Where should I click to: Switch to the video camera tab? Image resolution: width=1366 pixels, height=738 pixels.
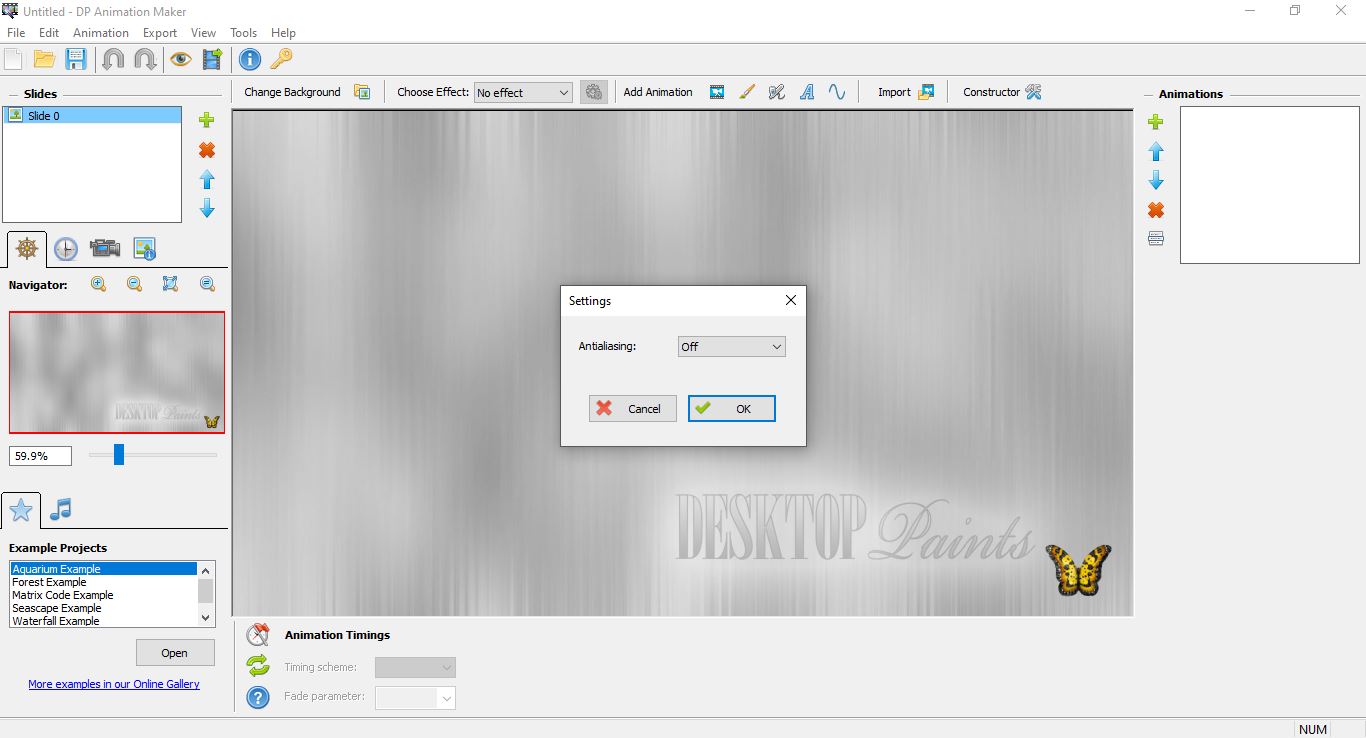click(105, 249)
